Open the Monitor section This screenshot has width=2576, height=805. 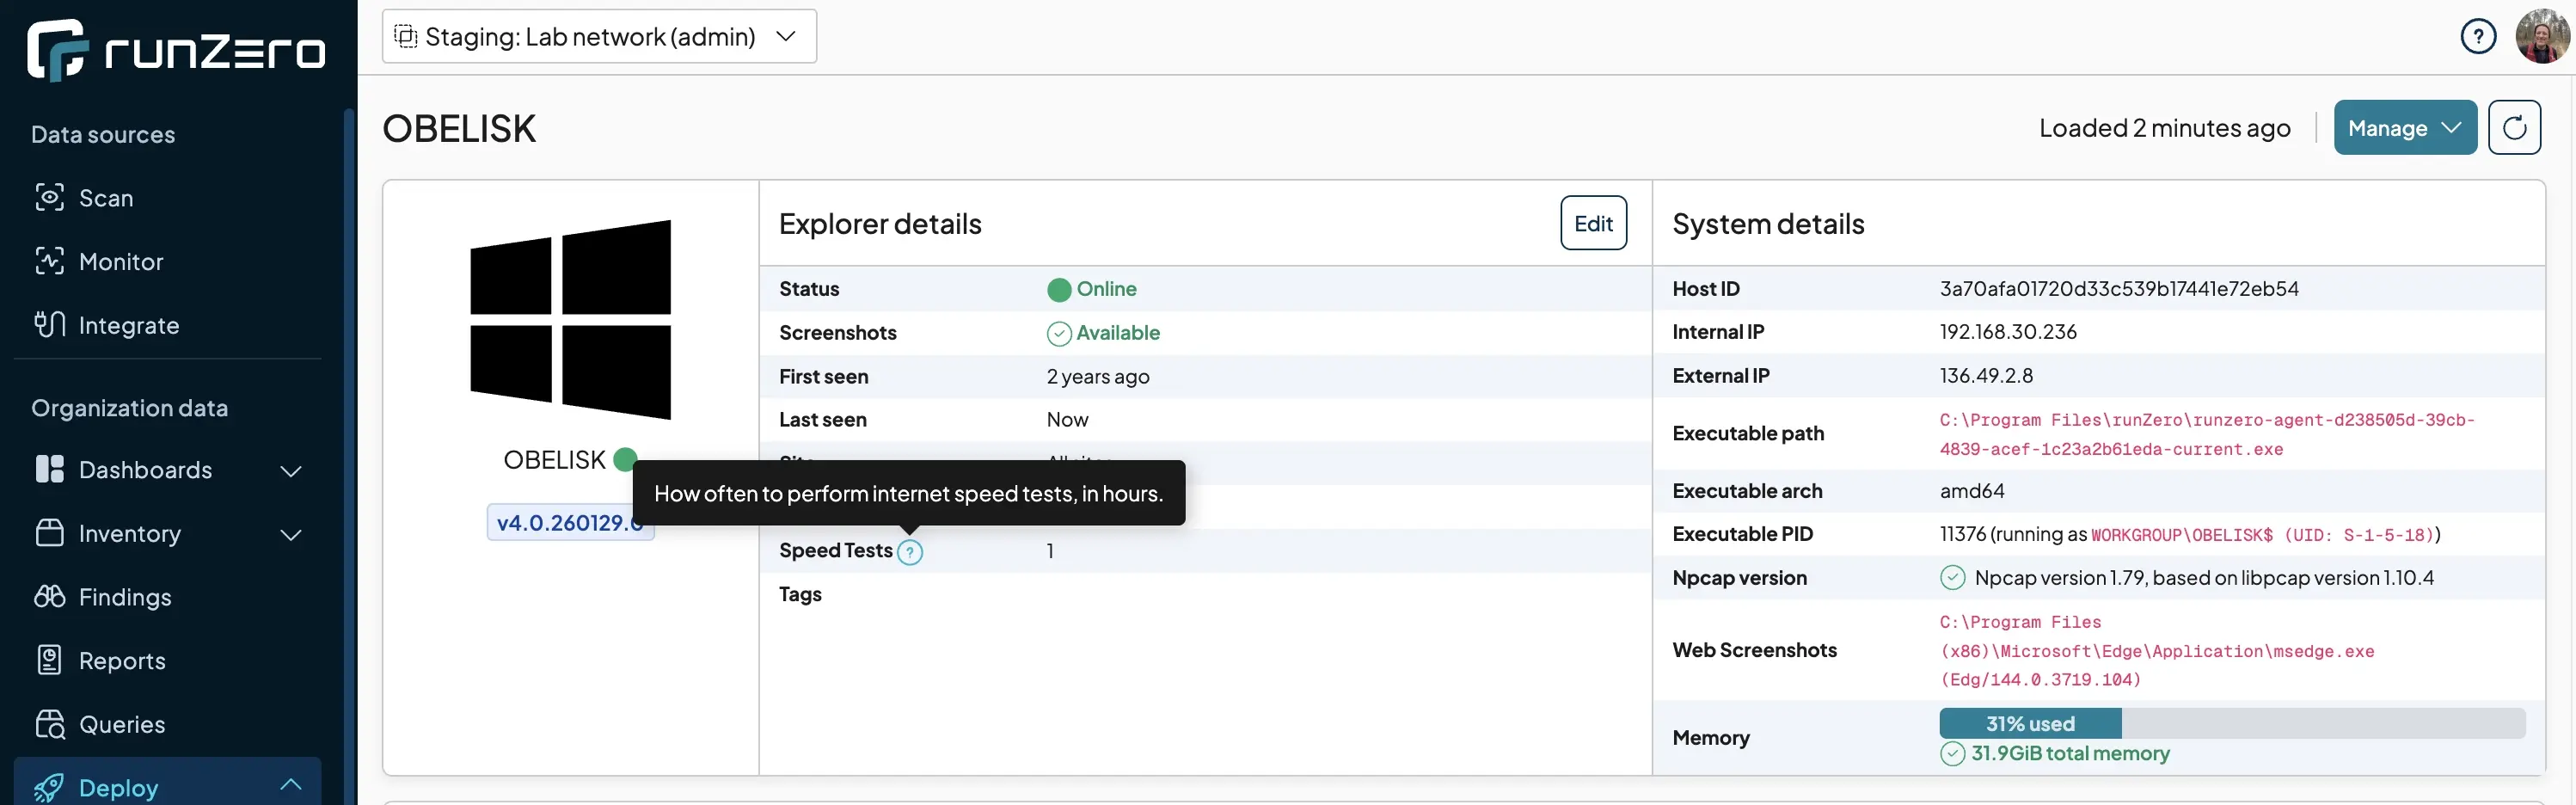click(120, 261)
